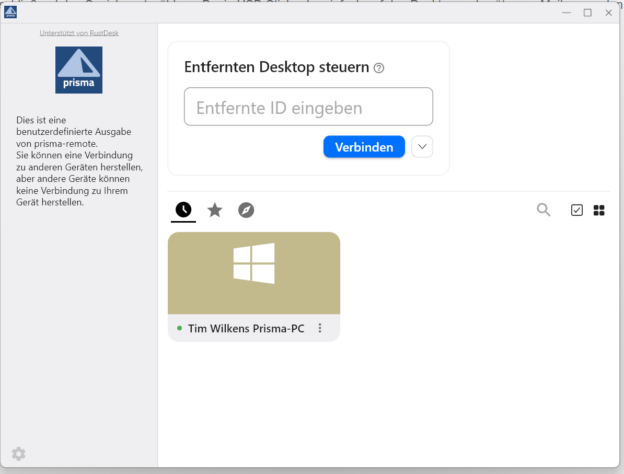Viewport: 624px width, 474px height.
Task: Switch to the favorites star tab
Action: point(214,209)
